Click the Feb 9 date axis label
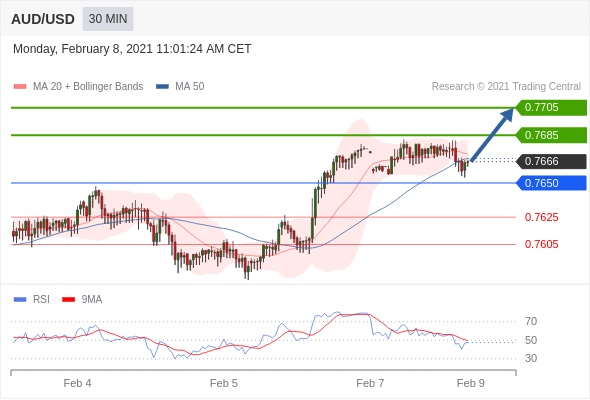The image size is (590, 400). pos(471,383)
